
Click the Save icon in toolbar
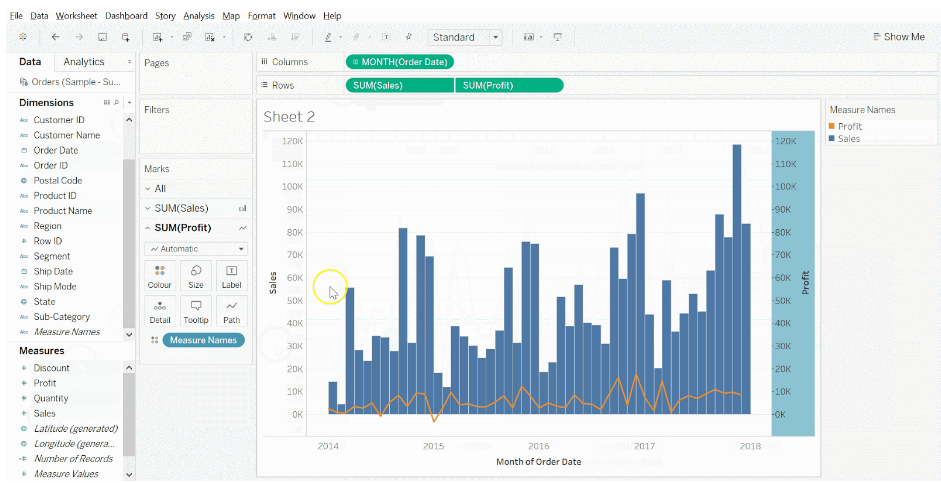click(x=102, y=37)
